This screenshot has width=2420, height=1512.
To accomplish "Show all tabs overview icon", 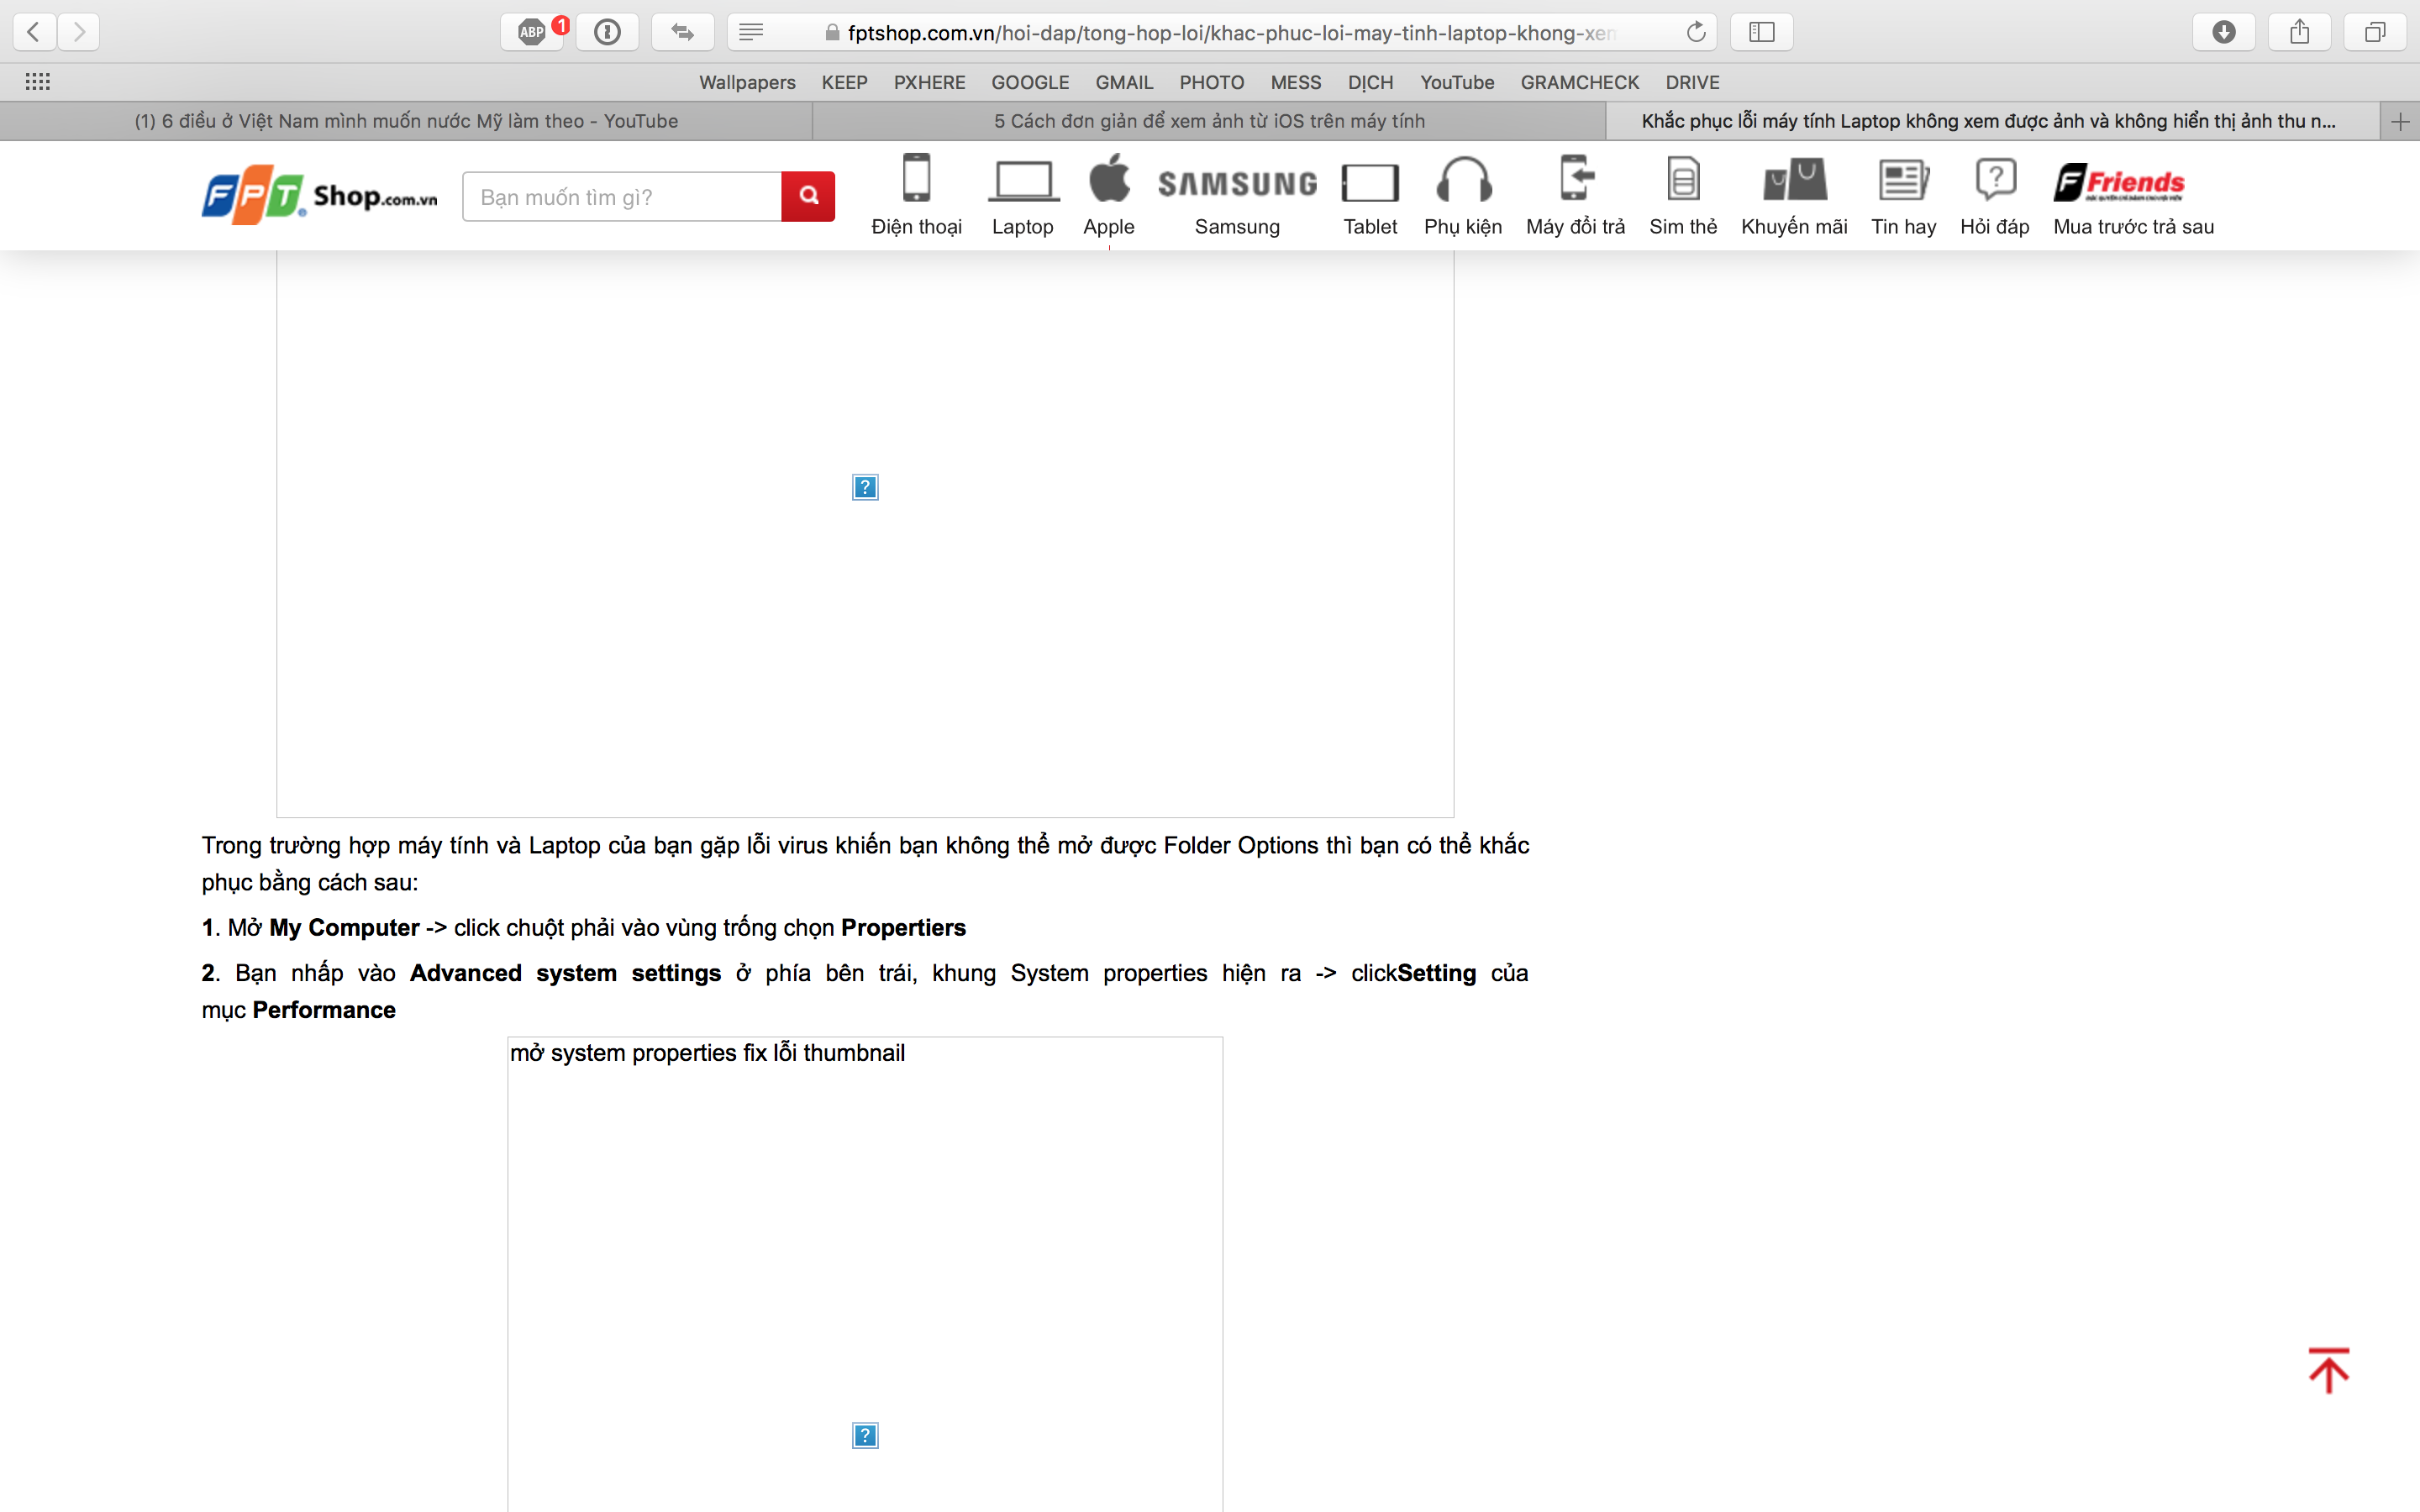I will 2375,32.
